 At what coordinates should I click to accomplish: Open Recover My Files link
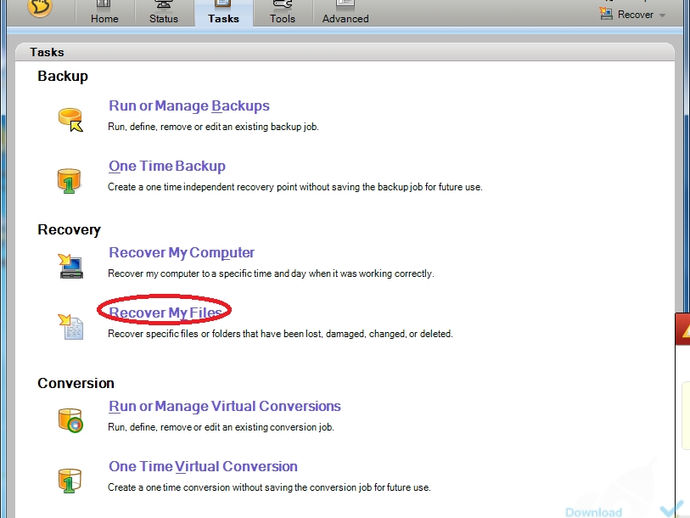pyautogui.click(x=165, y=312)
